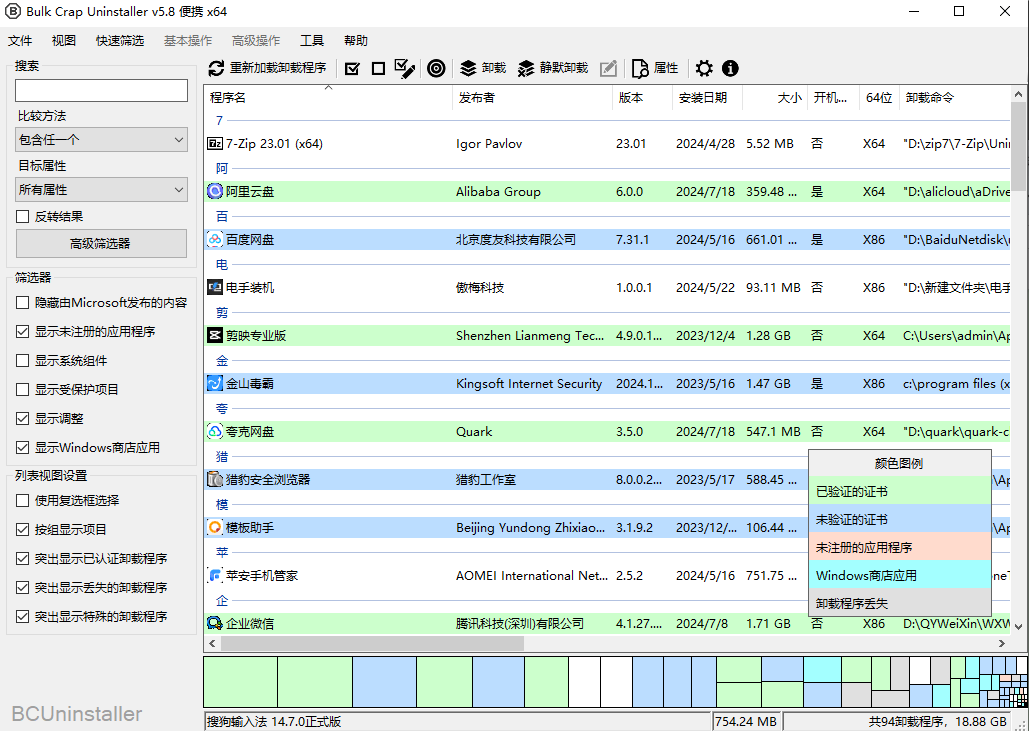Viewport: 1029px width, 731px height.
Task: Click inside the search (搜索) text field
Action: [x=101, y=91]
